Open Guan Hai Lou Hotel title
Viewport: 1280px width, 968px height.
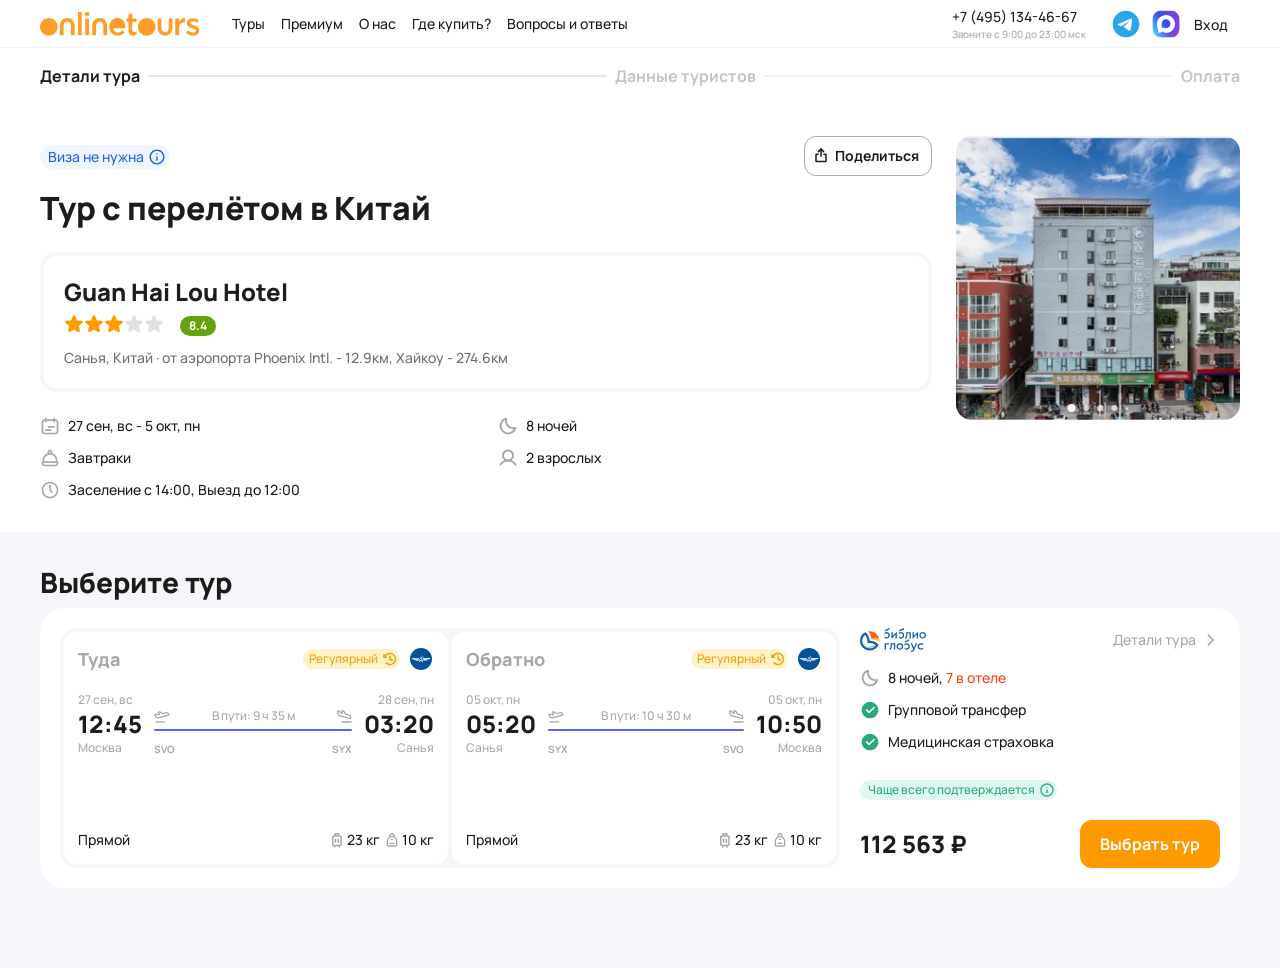point(176,292)
